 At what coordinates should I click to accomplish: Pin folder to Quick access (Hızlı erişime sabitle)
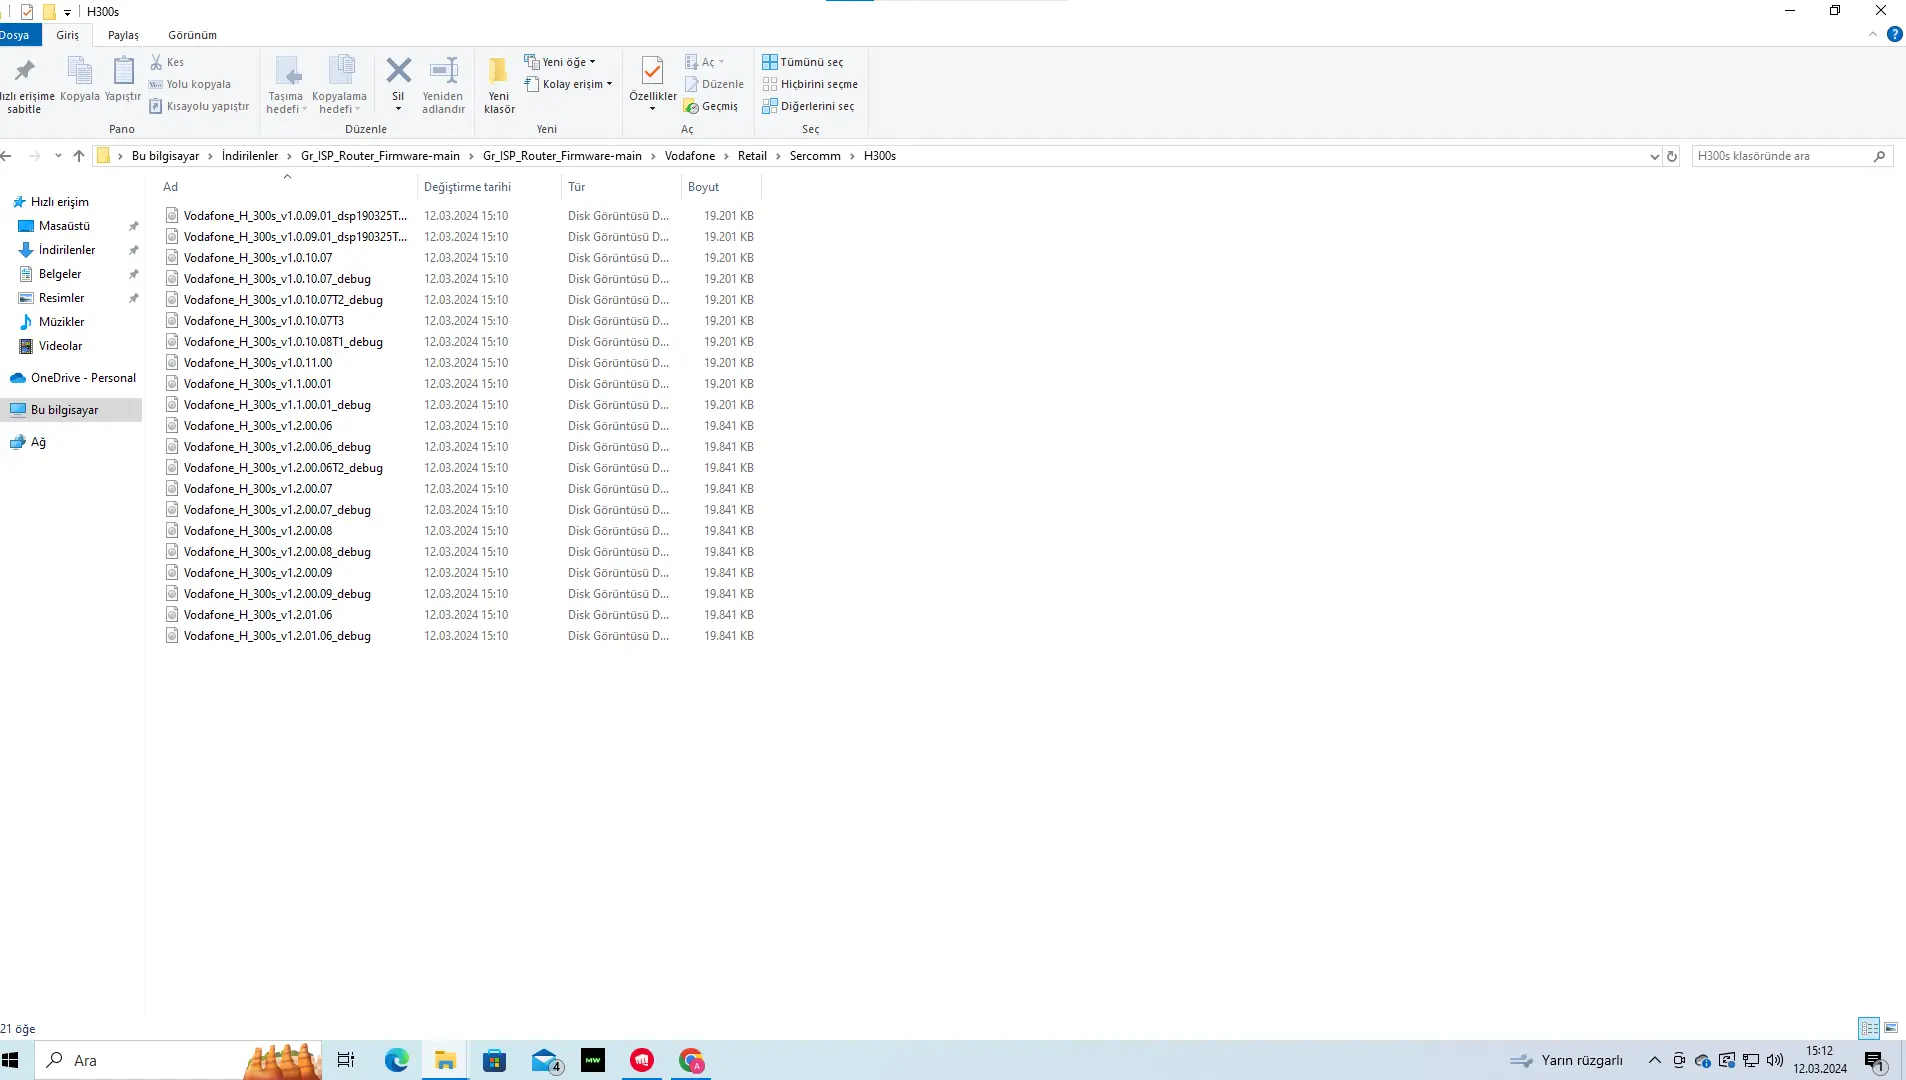coord(24,84)
